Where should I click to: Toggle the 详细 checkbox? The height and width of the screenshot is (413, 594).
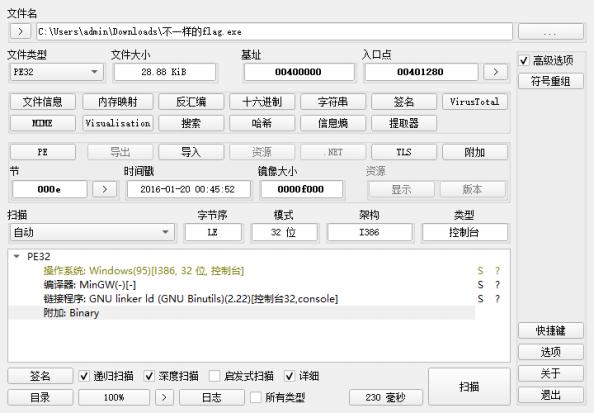tap(289, 376)
